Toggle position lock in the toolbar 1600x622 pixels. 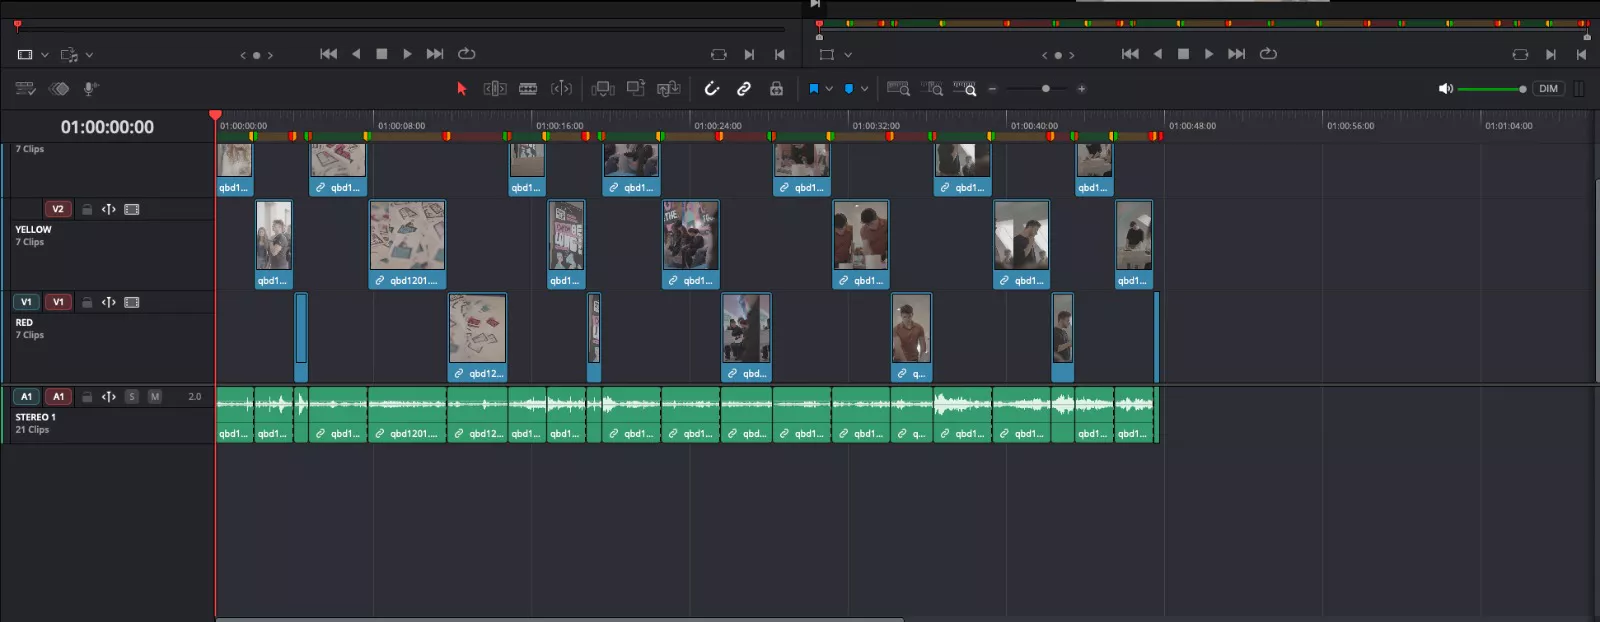pos(776,89)
